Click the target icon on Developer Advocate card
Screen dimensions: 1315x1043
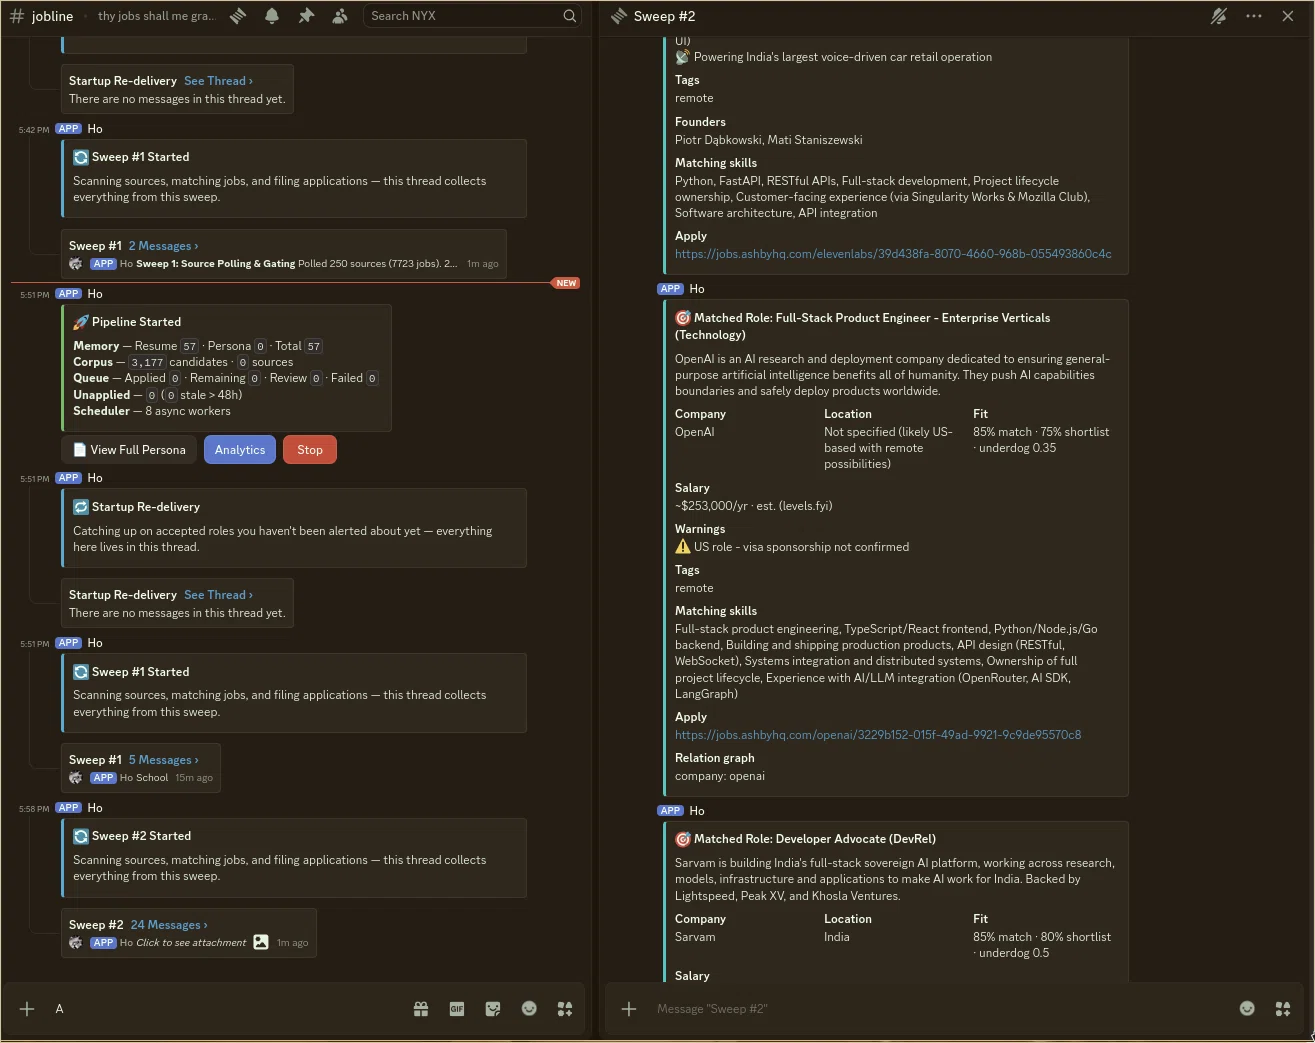(x=683, y=839)
